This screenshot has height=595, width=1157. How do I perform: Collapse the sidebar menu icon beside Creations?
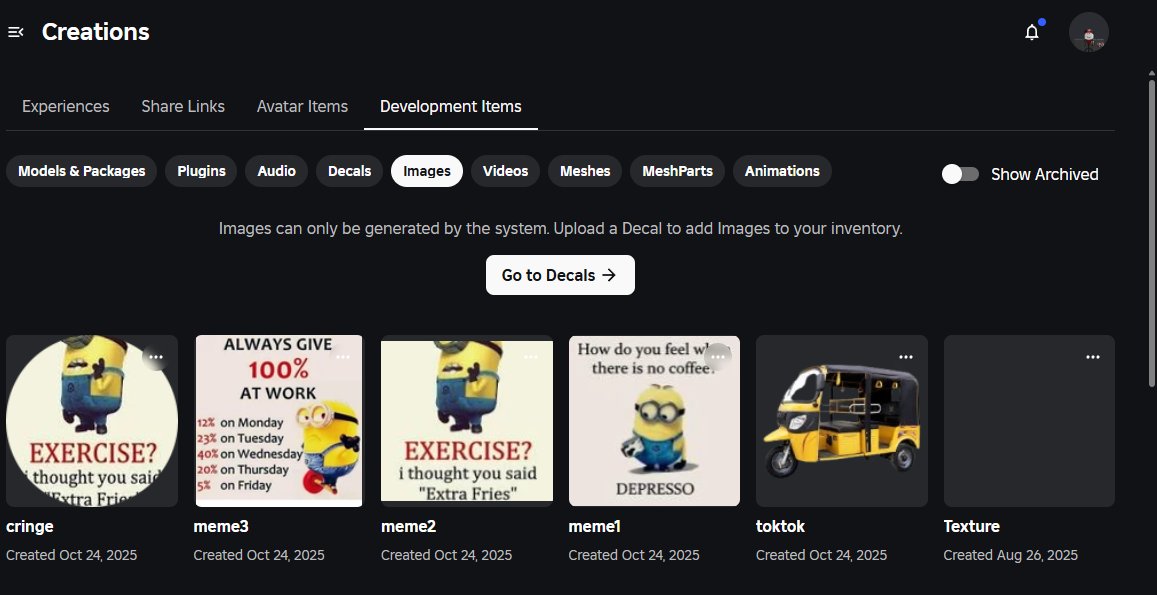[x=15, y=32]
